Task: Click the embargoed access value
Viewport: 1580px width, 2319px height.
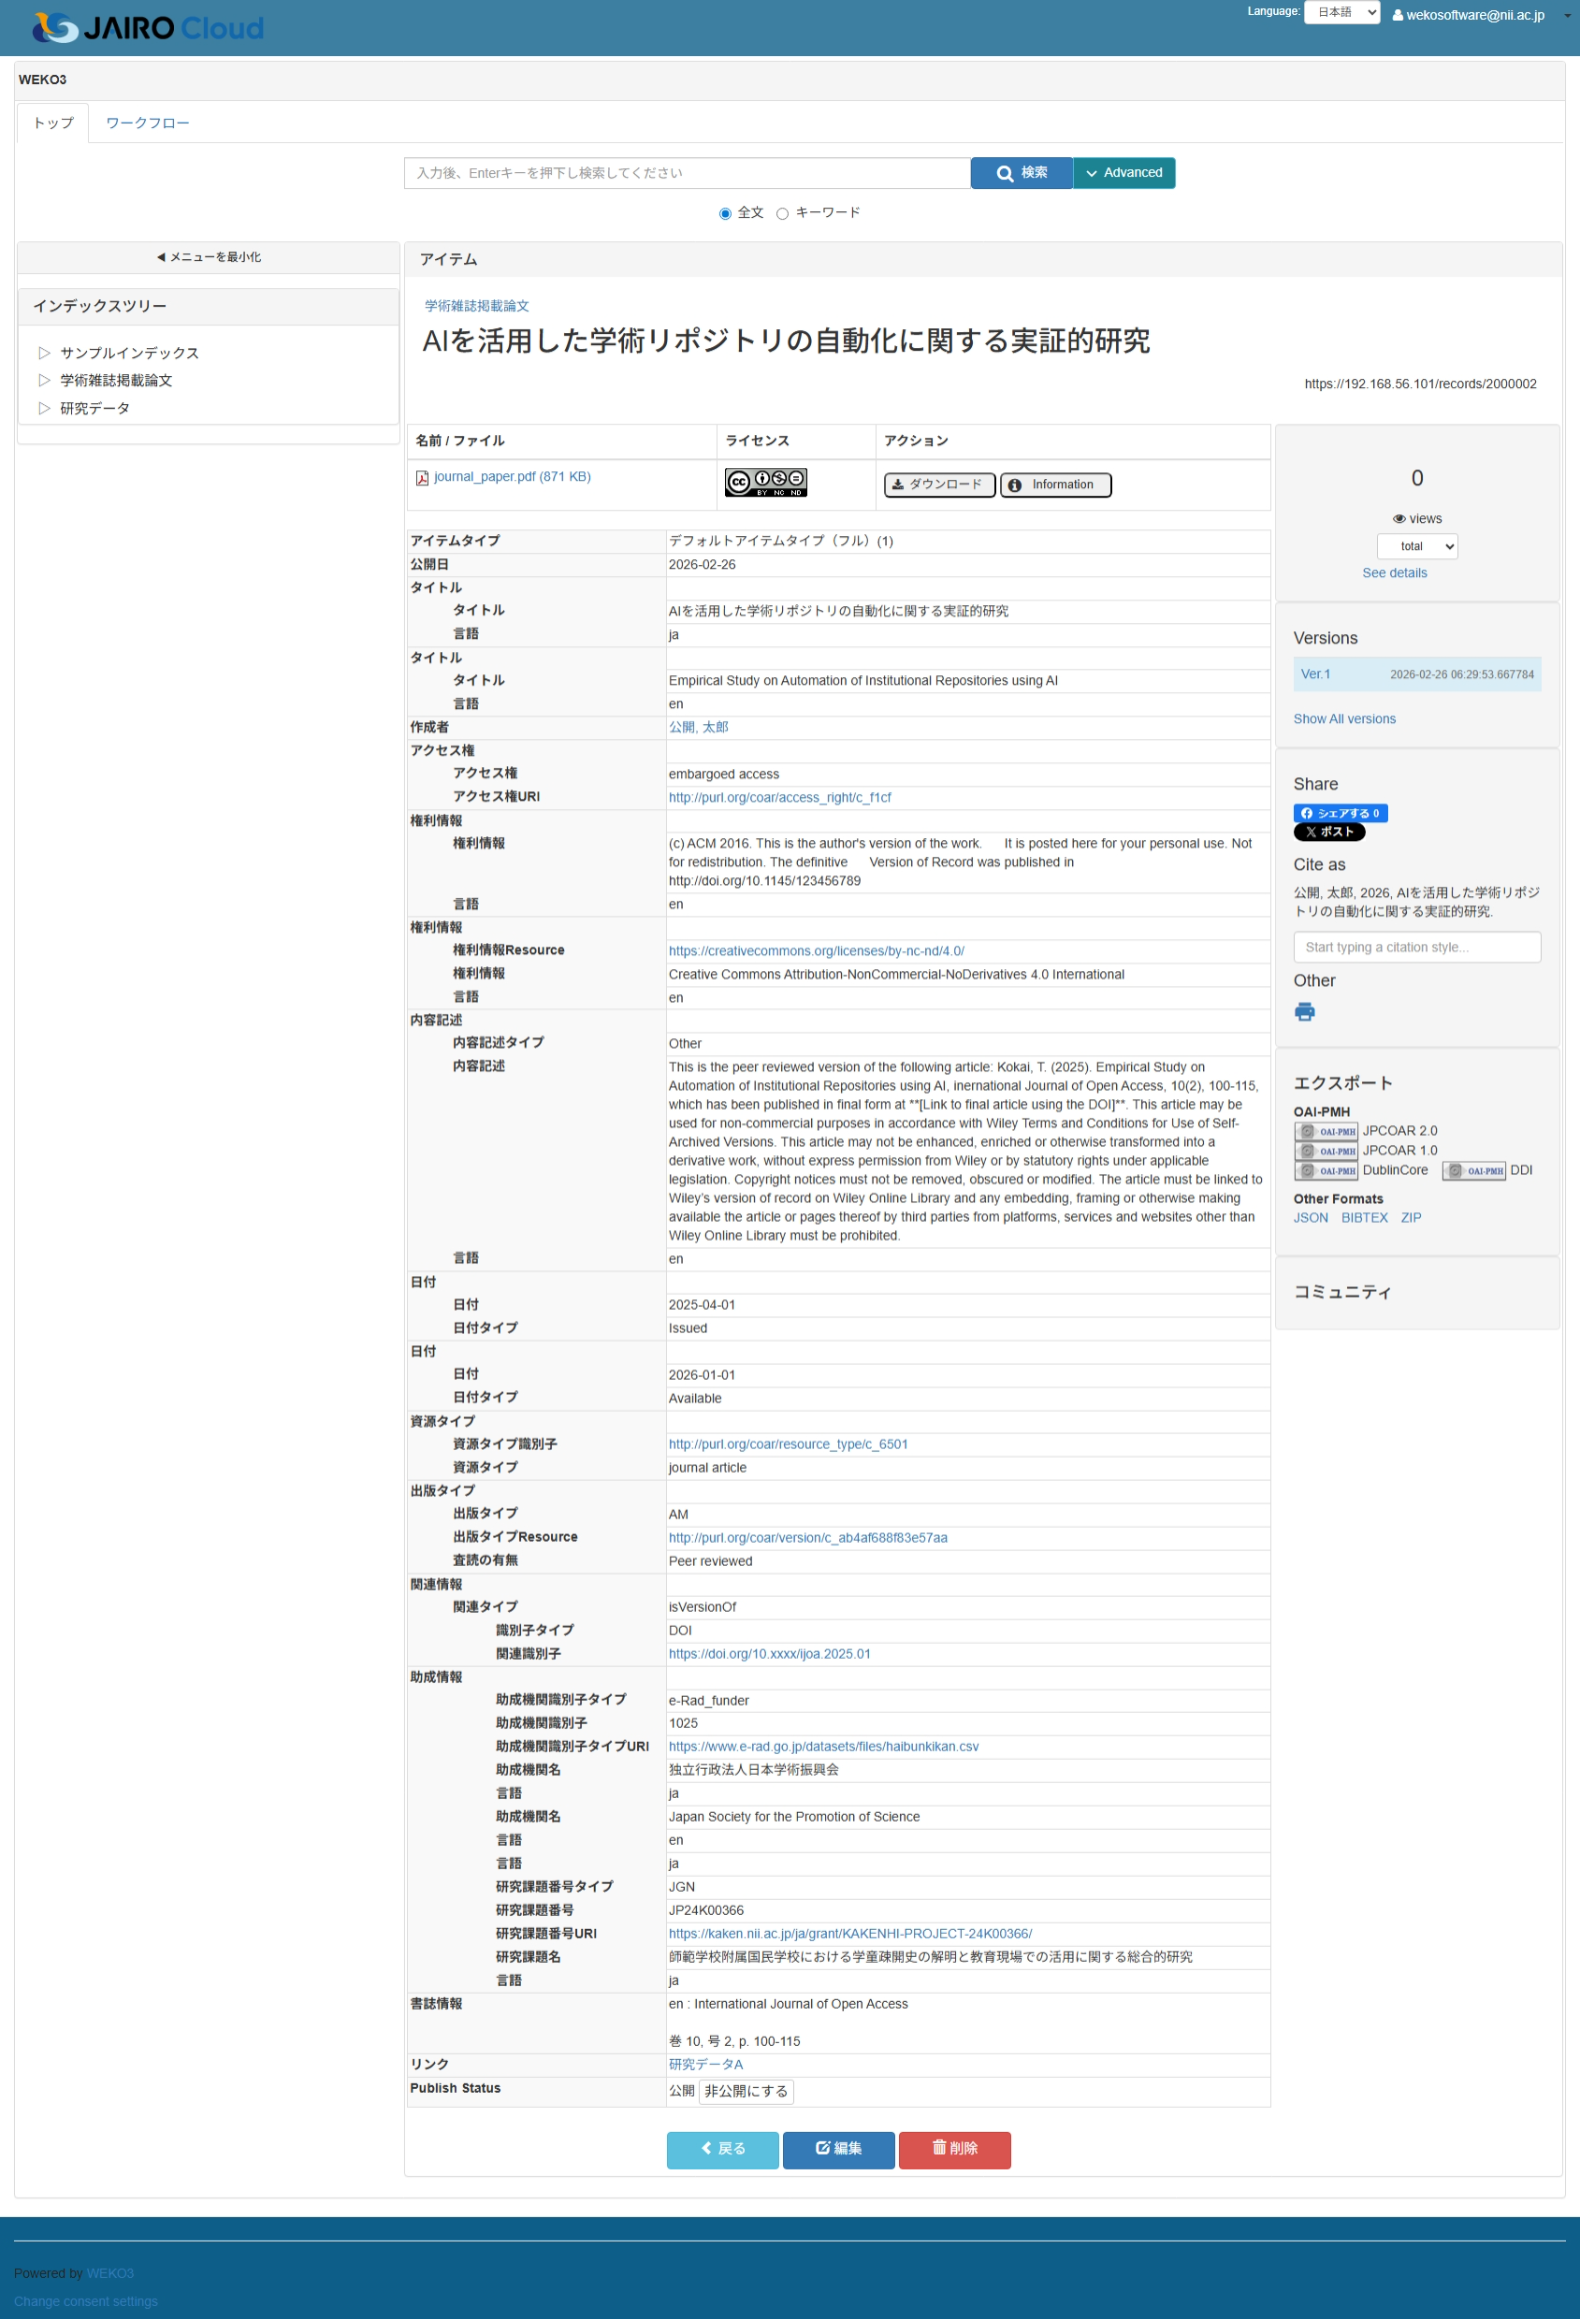Action: (723, 774)
